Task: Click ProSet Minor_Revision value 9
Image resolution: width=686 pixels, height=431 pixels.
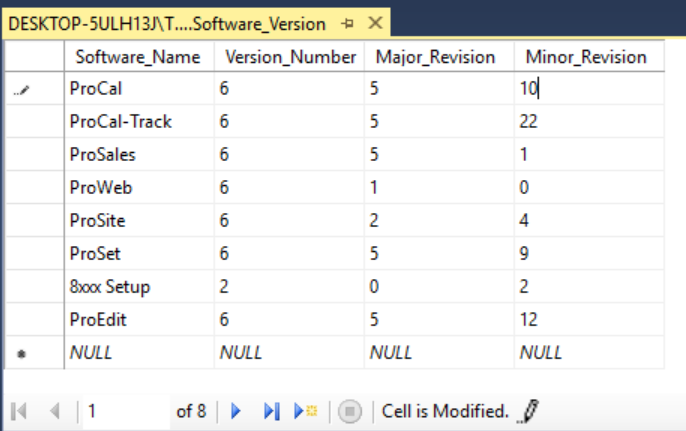Action: click(589, 253)
